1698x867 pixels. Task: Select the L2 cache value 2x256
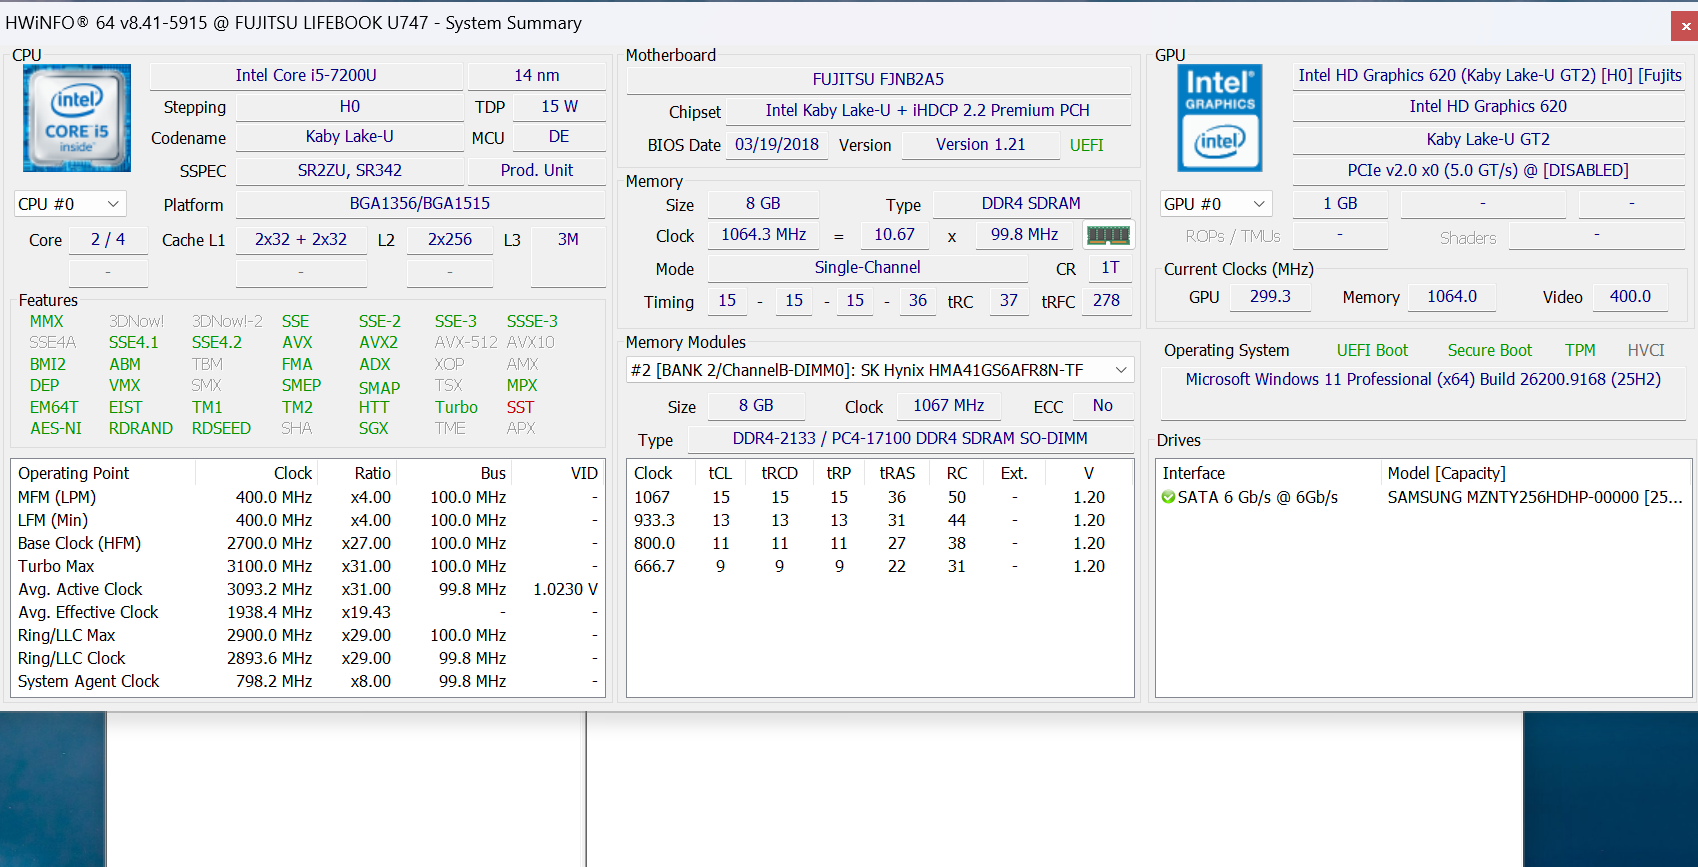coord(450,240)
